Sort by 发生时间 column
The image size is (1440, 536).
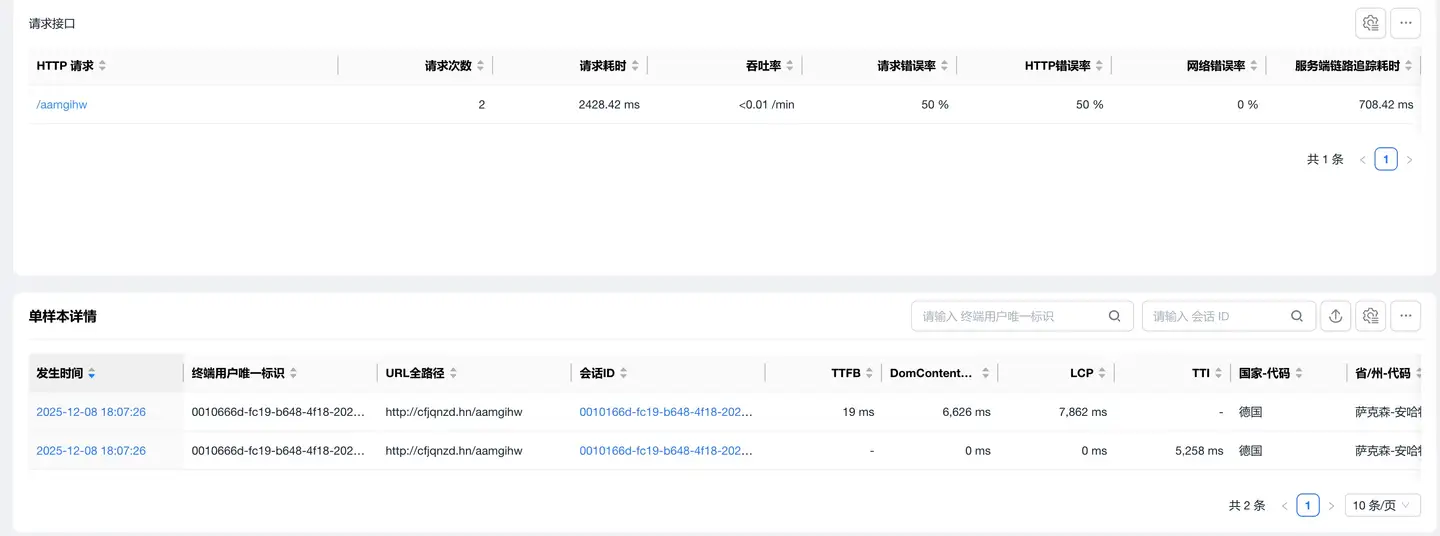click(92, 373)
